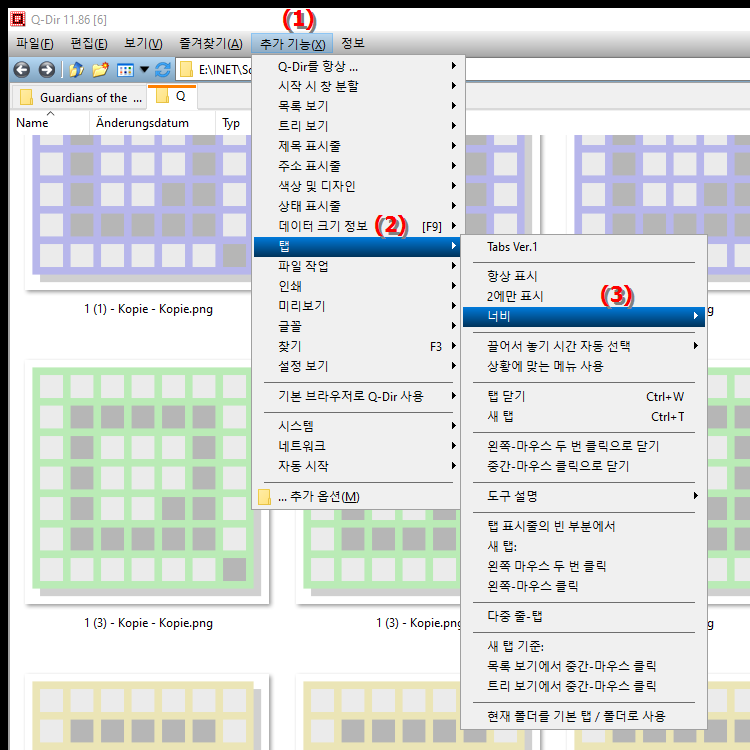The width and height of the screenshot is (750, 750).
Task: Open the 설정 보기 submenu
Action: [356, 366]
